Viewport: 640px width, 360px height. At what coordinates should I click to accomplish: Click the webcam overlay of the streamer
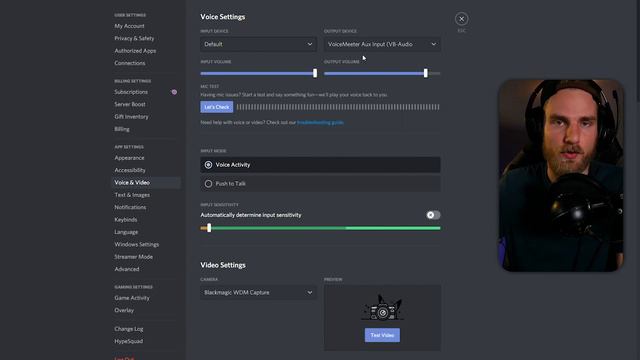[561, 176]
